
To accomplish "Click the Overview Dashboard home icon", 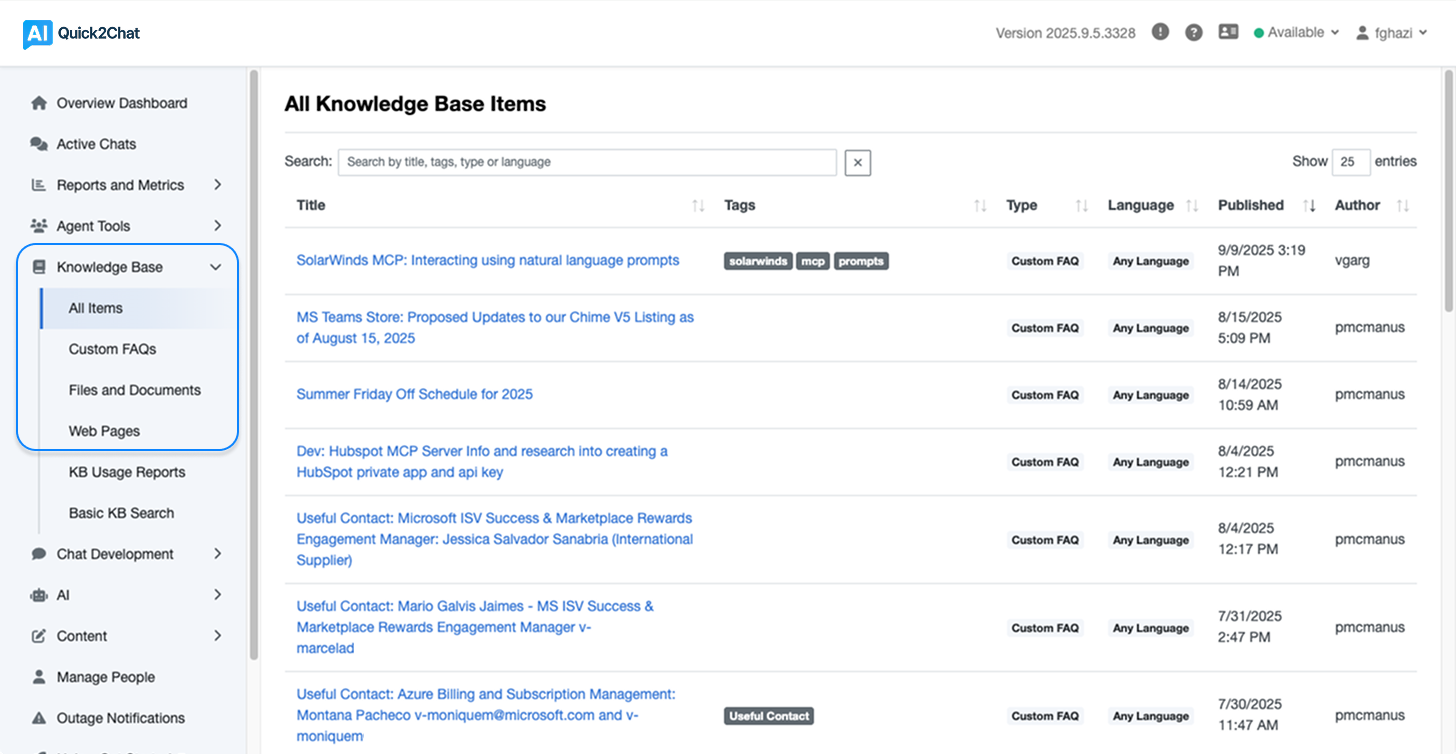I will [x=39, y=103].
